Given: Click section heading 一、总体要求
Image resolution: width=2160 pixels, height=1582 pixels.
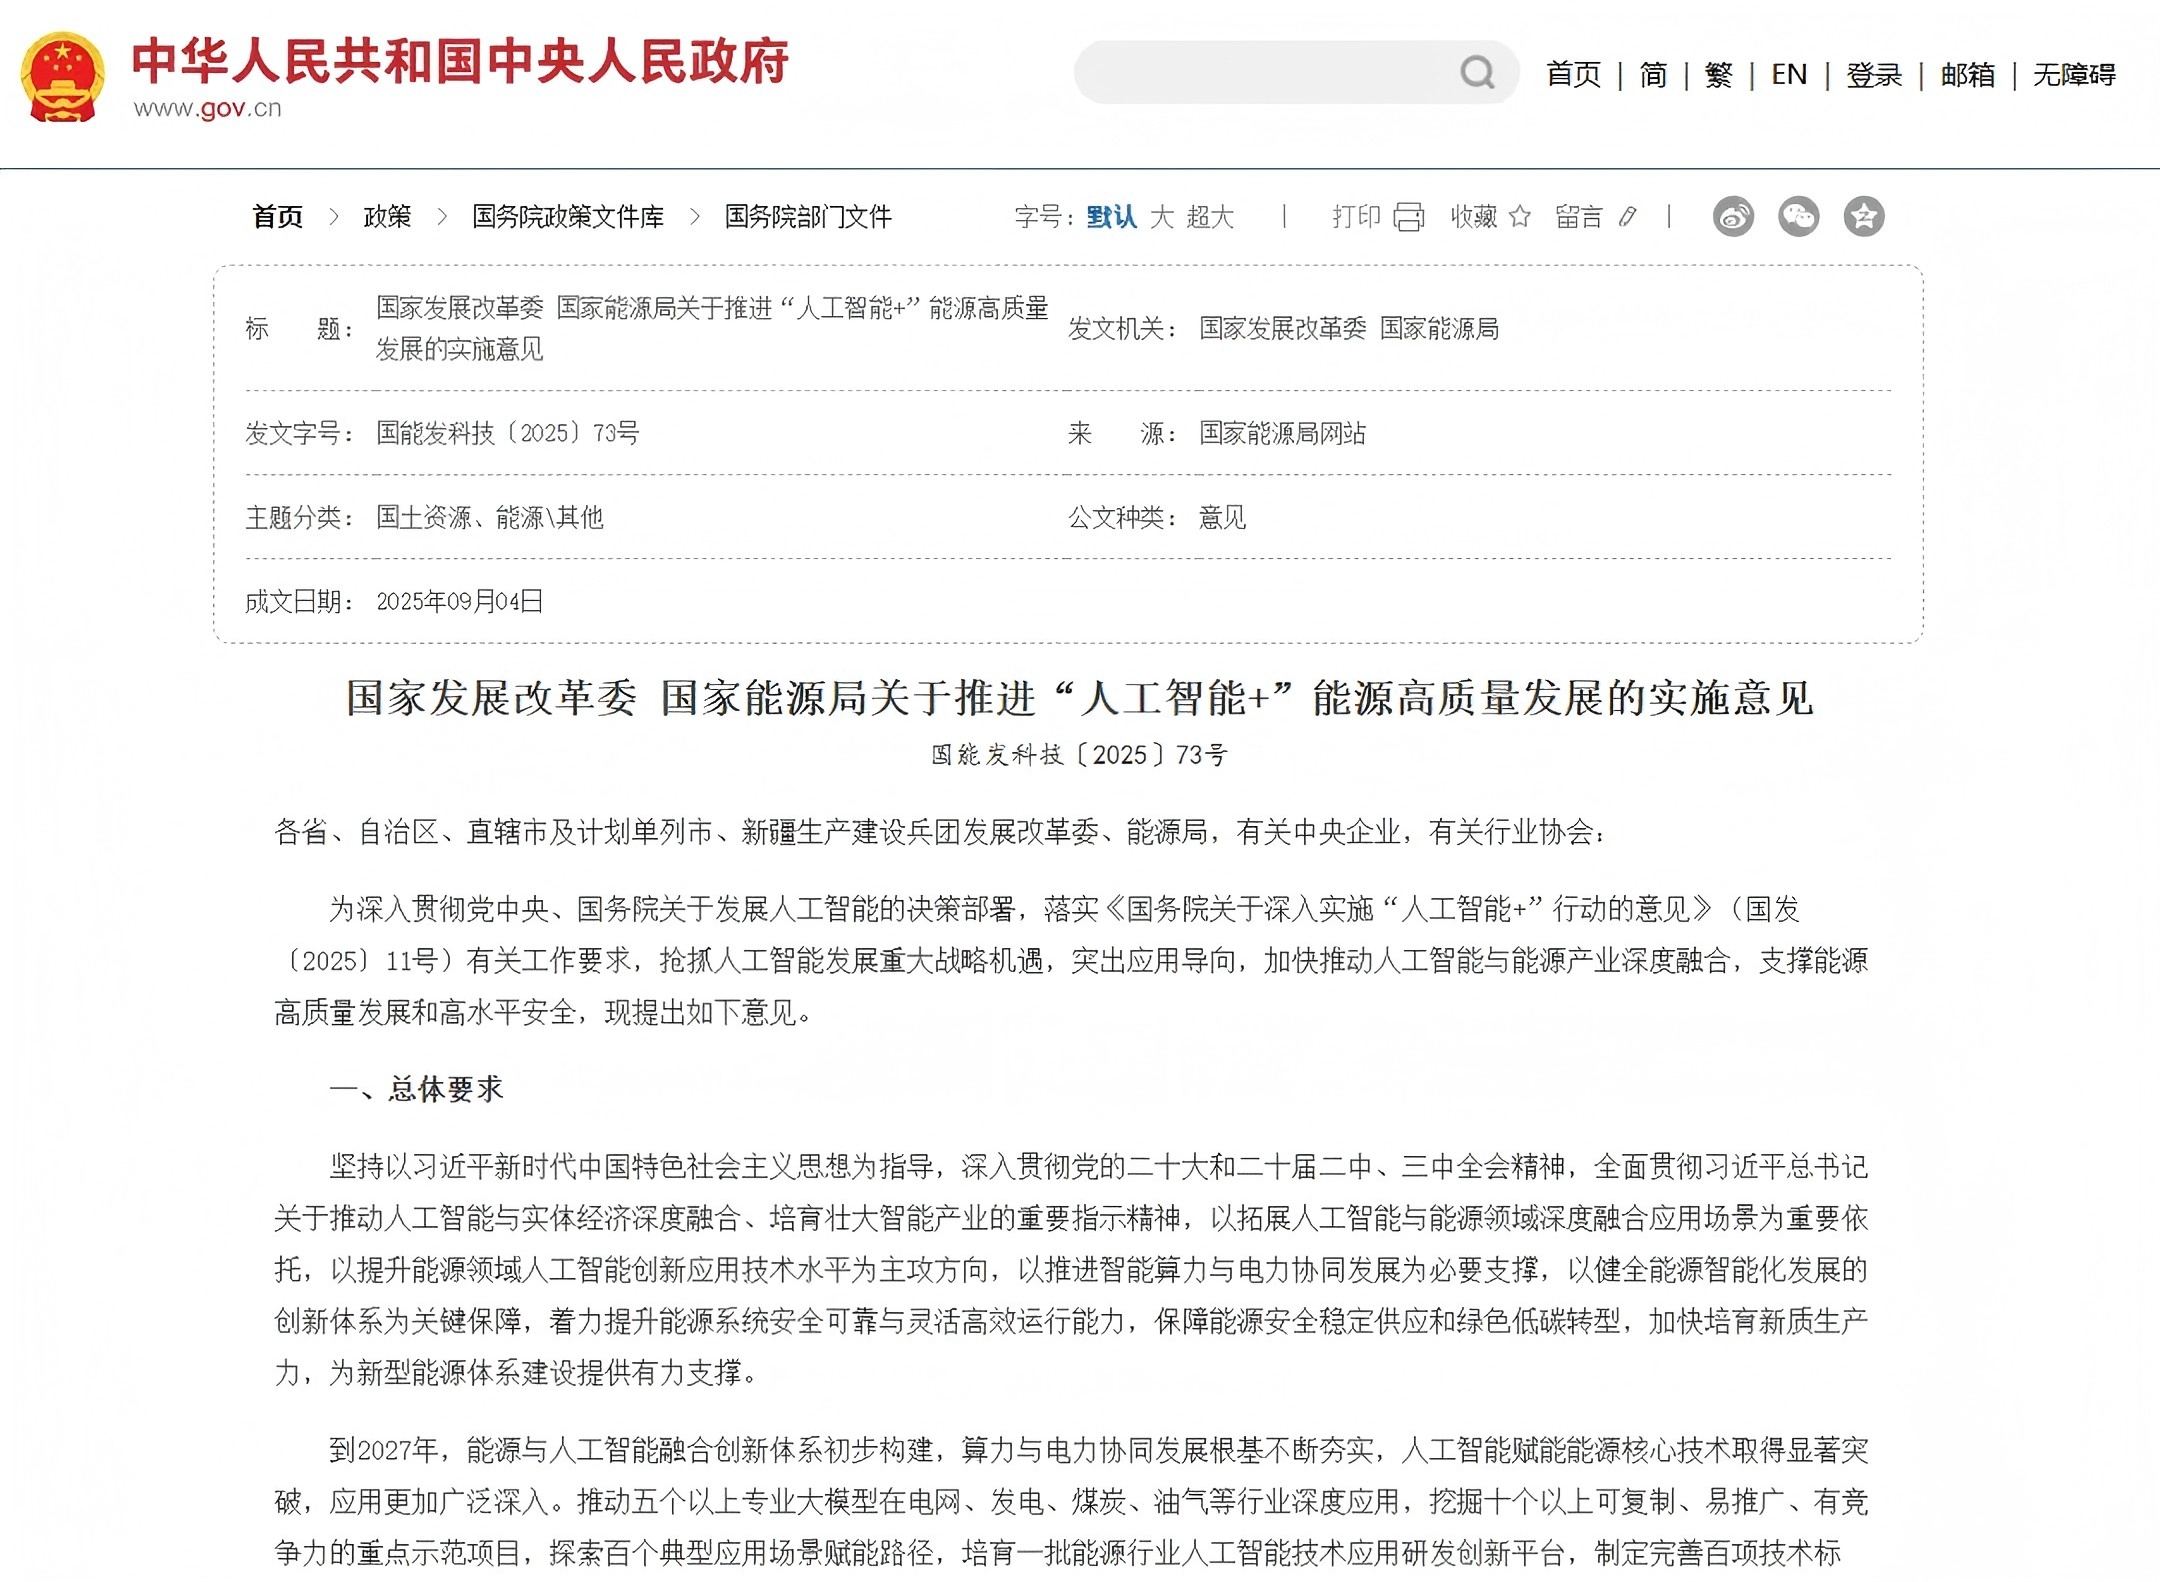Looking at the screenshot, I should click(x=417, y=1089).
